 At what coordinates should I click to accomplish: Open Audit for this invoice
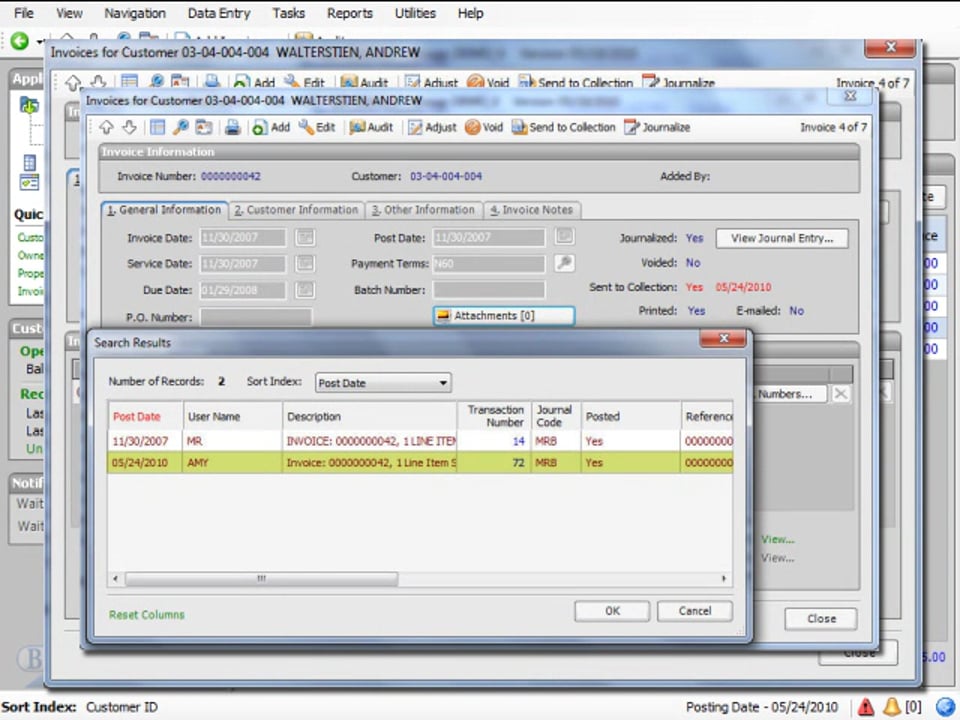(x=371, y=127)
